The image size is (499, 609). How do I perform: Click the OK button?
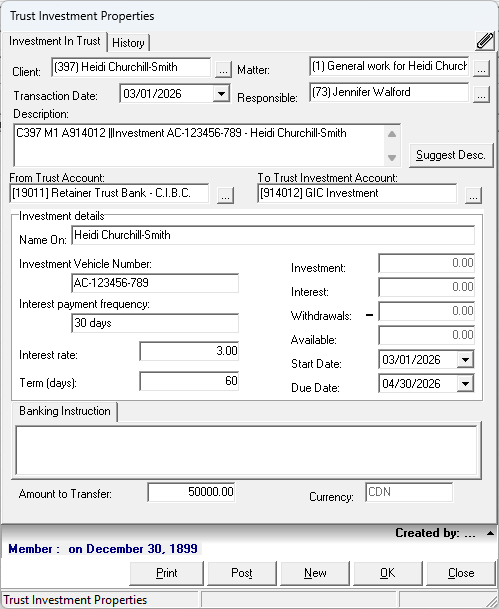[388, 573]
